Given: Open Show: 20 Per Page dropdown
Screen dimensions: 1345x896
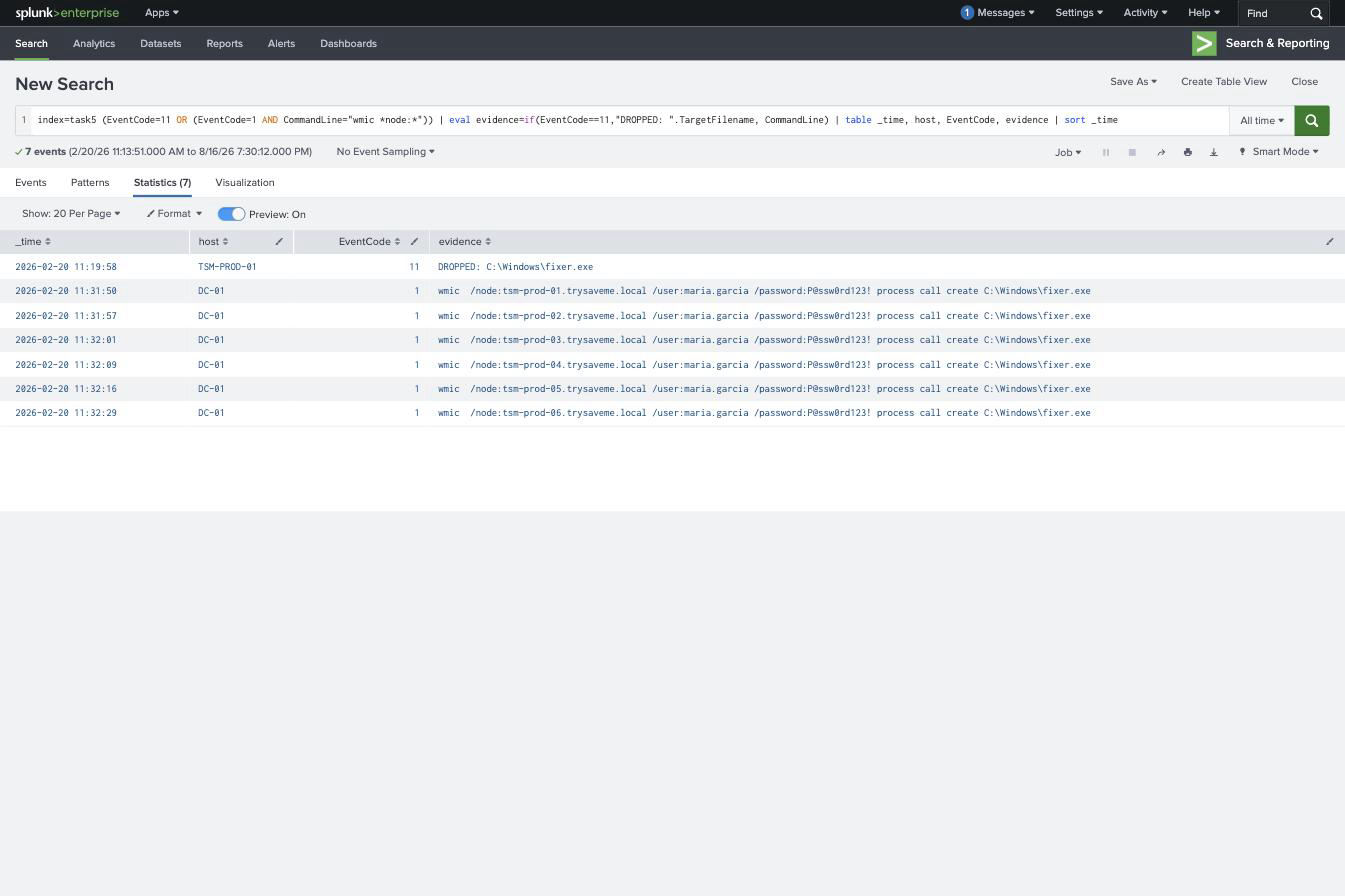Looking at the screenshot, I should 71,214.
